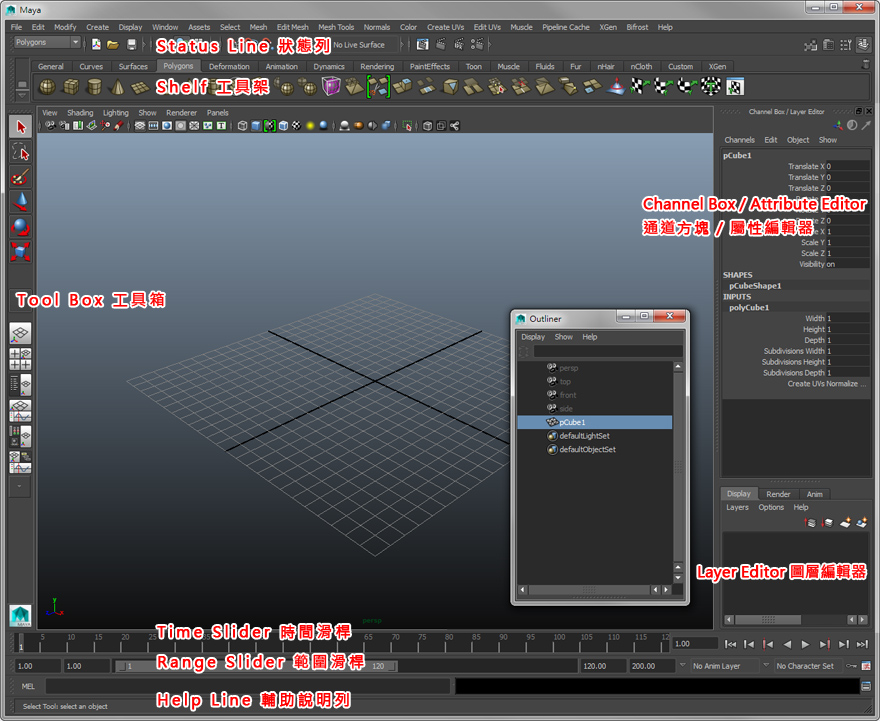Viewport: 880px width, 721px height.
Task: Choose the Rotate tool sphere icon
Action: pos(21,227)
